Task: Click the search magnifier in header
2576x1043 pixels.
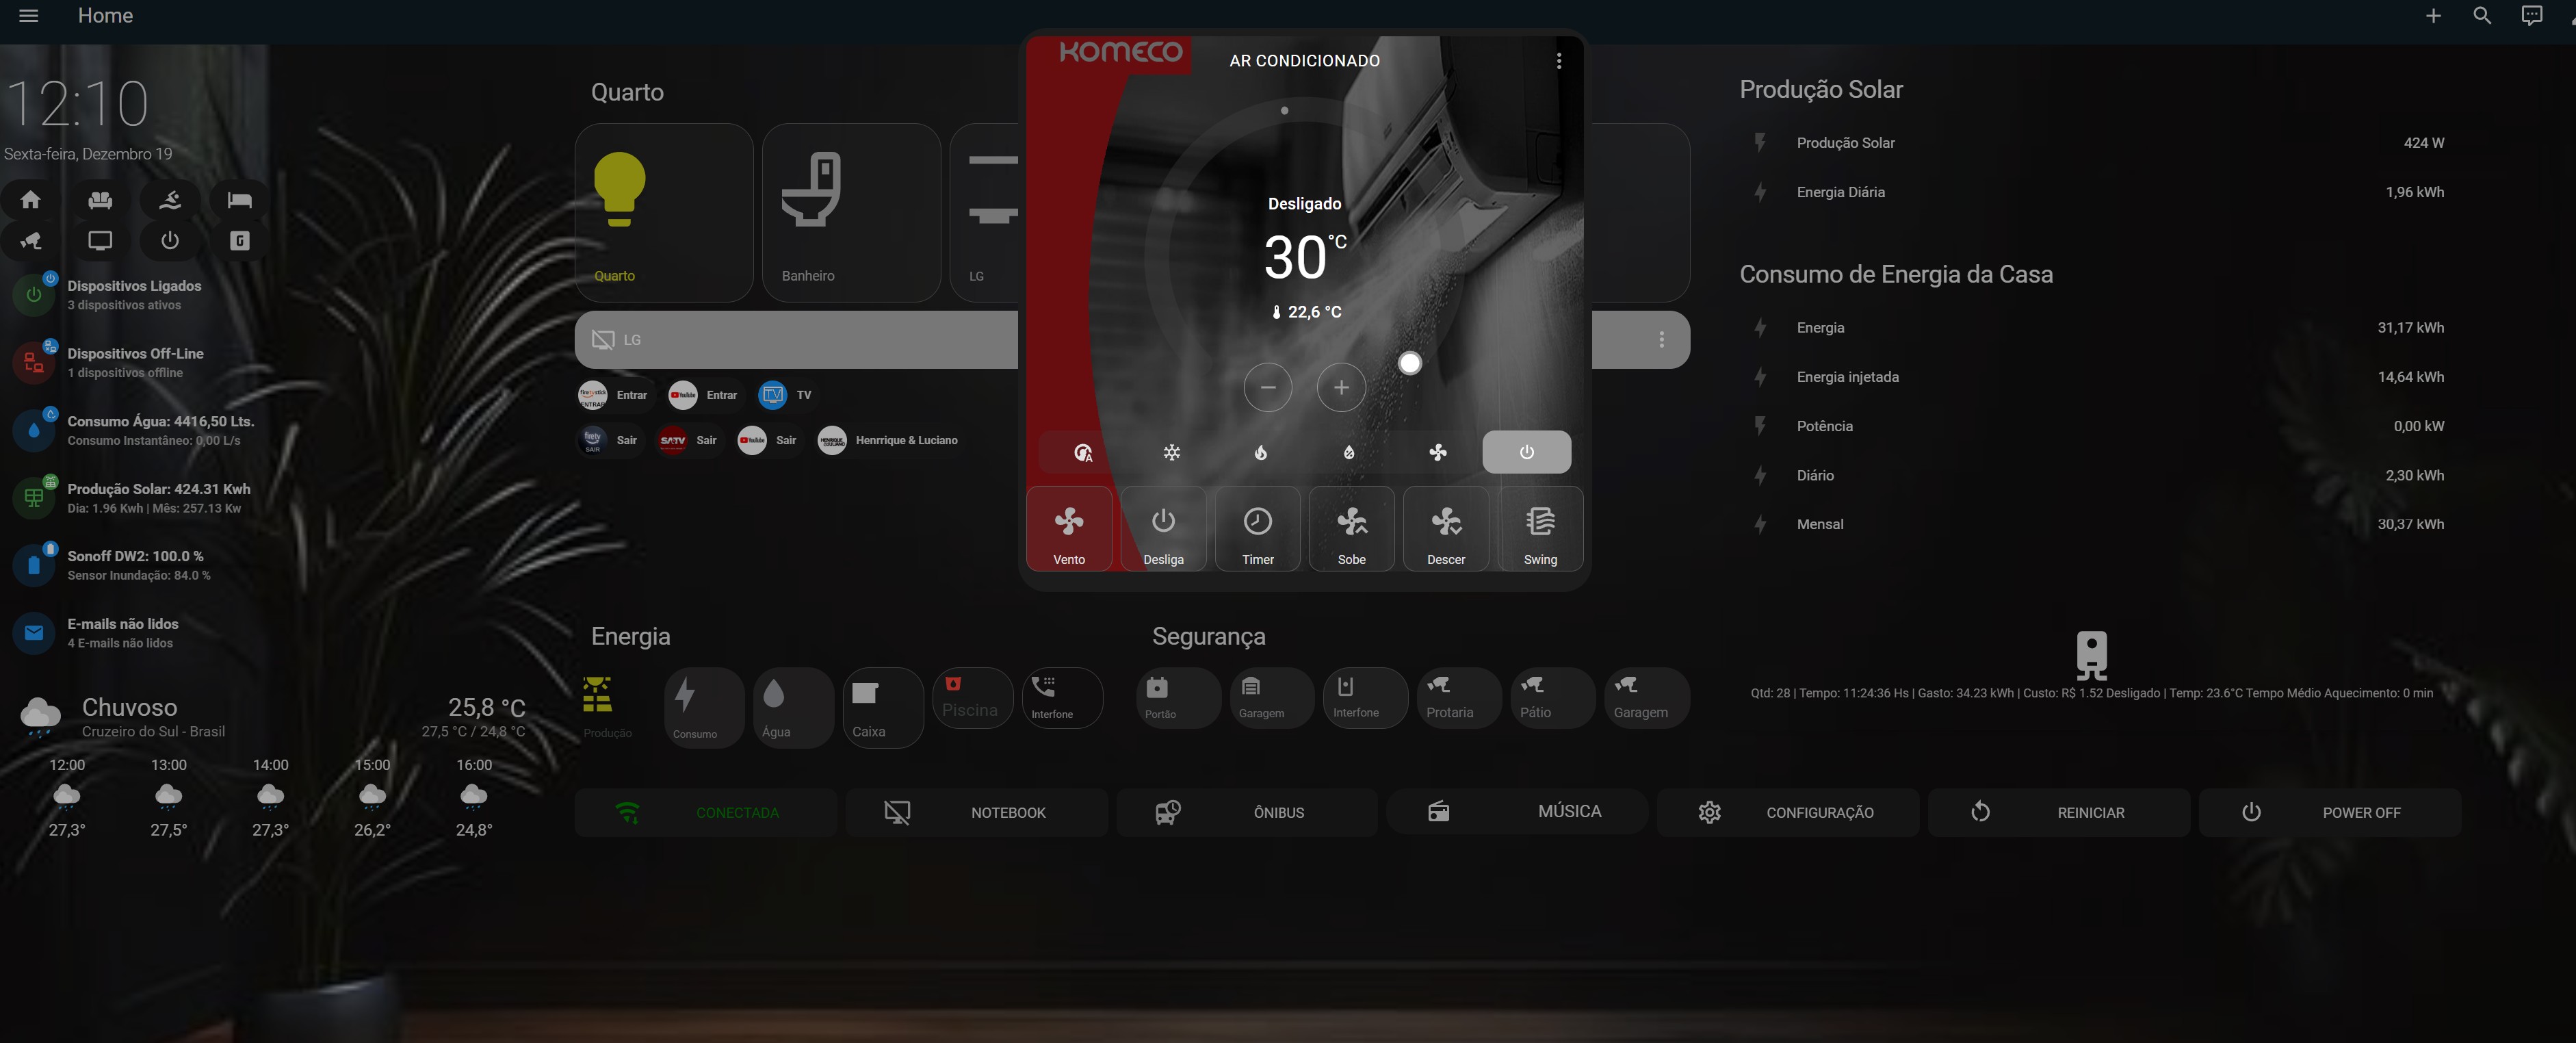Action: pyautogui.click(x=2481, y=16)
